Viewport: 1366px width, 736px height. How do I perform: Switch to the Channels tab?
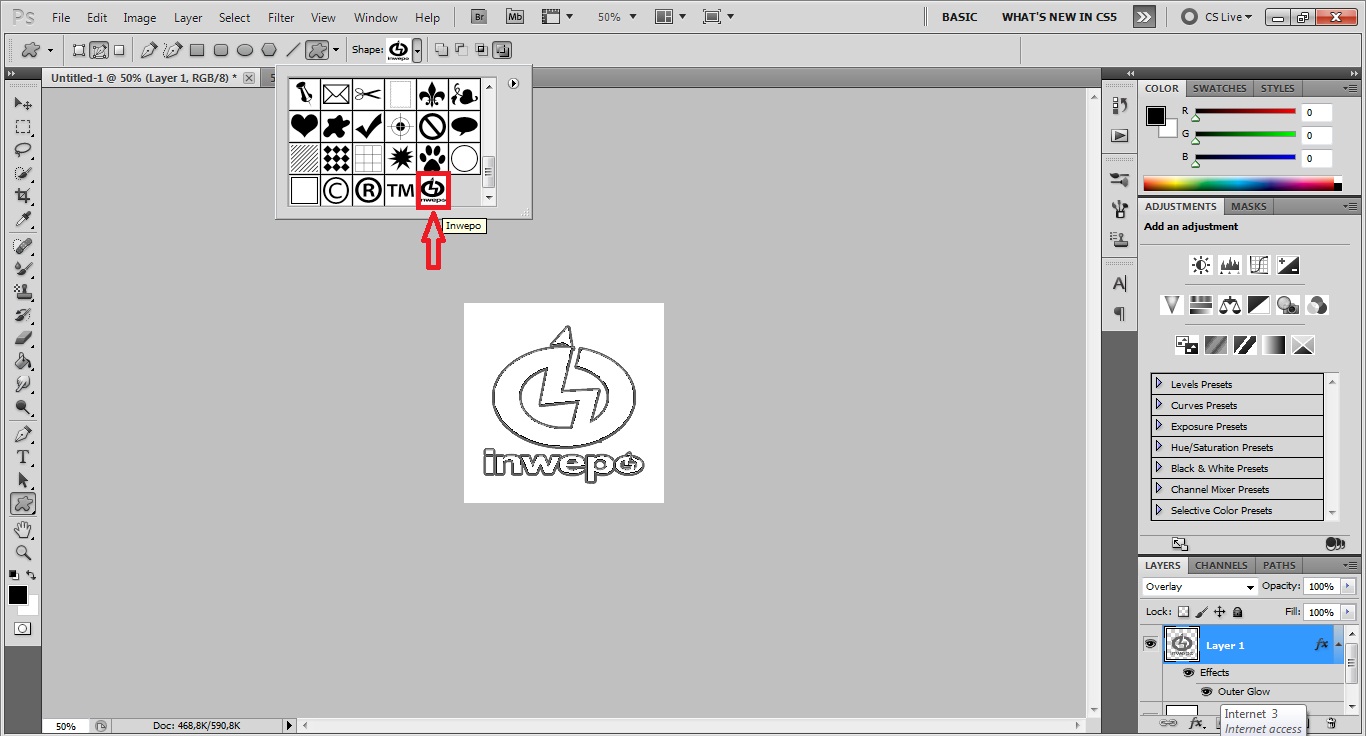(x=1221, y=565)
